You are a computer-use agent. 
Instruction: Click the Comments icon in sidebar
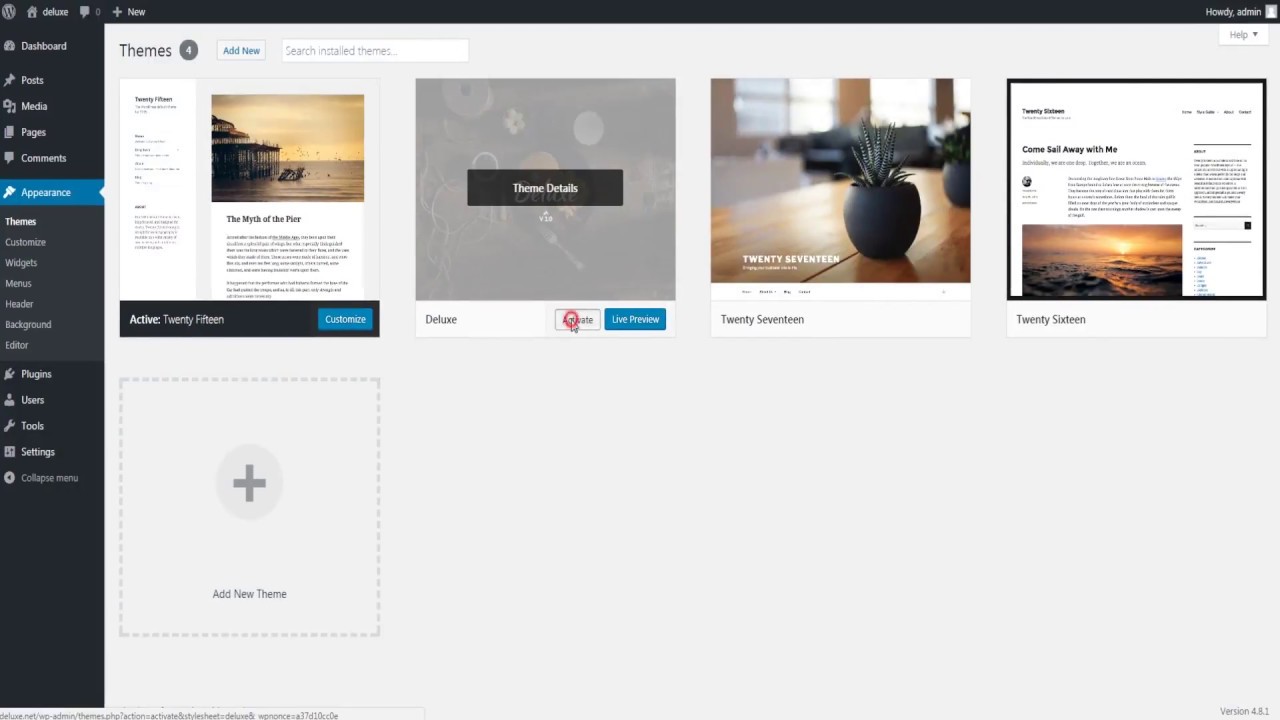point(9,158)
